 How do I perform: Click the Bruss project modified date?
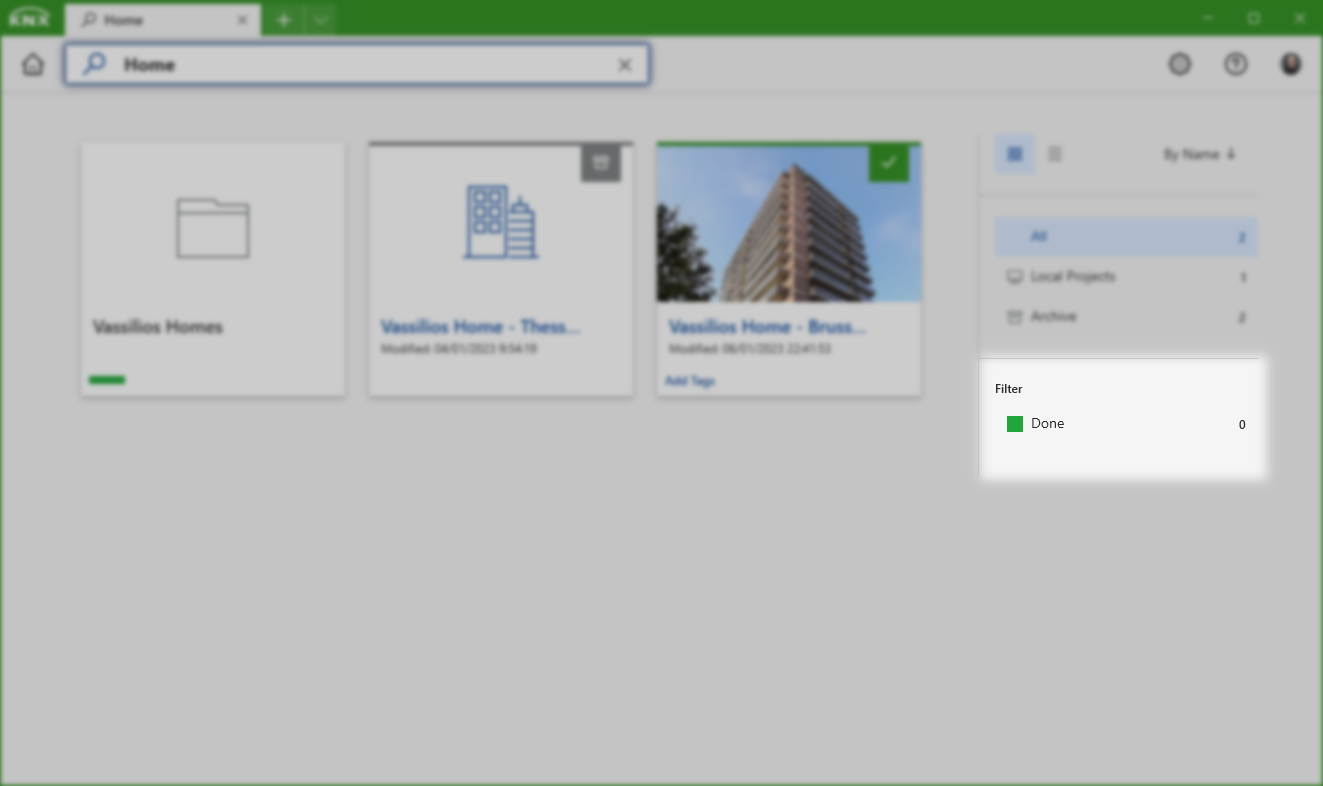coord(750,349)
